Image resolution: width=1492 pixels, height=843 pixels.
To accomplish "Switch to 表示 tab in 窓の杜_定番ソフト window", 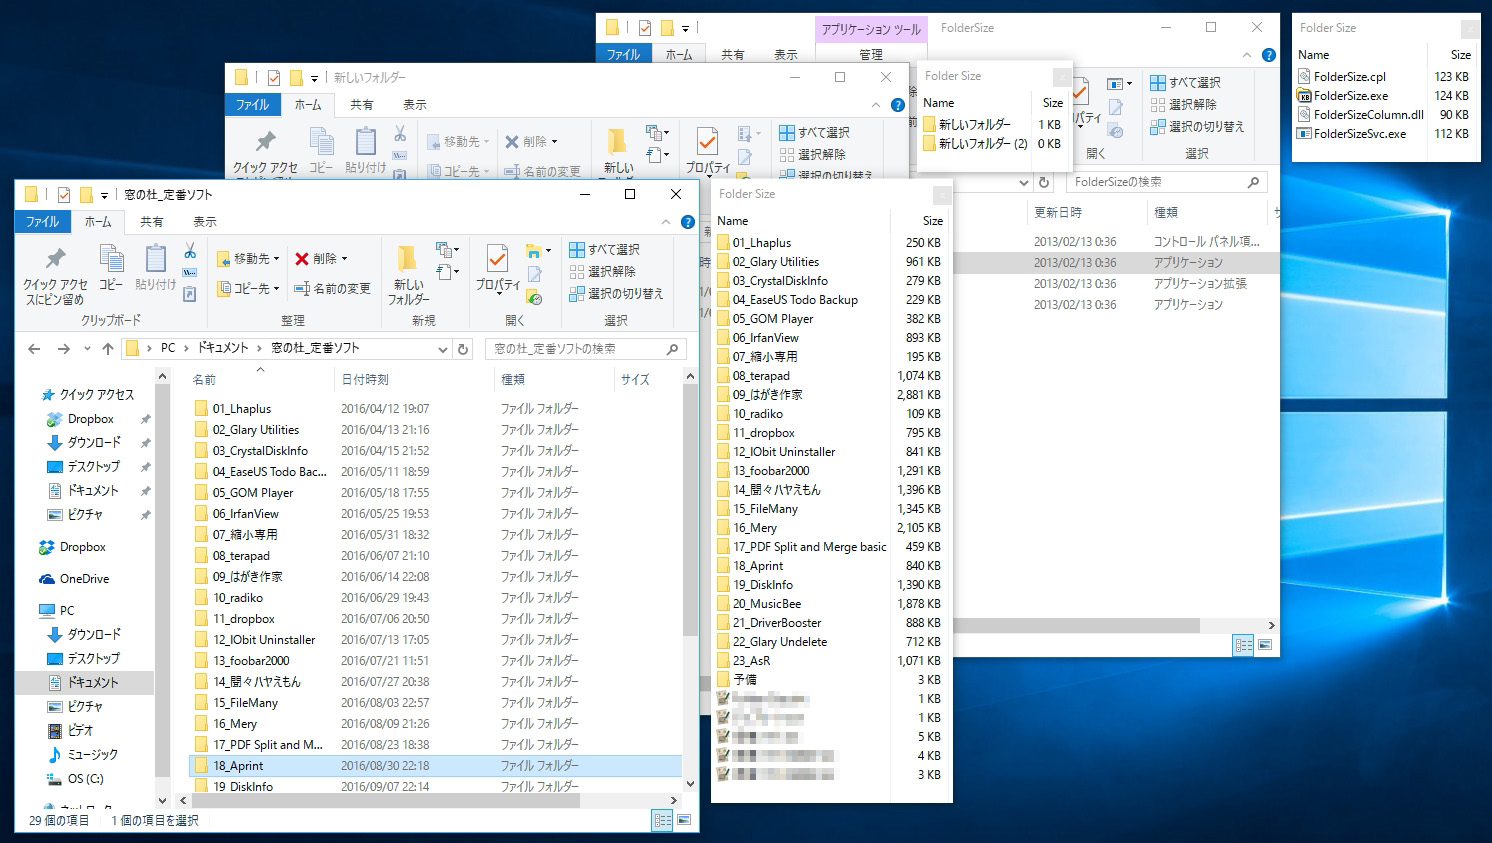I will click(x=204, y=222).
